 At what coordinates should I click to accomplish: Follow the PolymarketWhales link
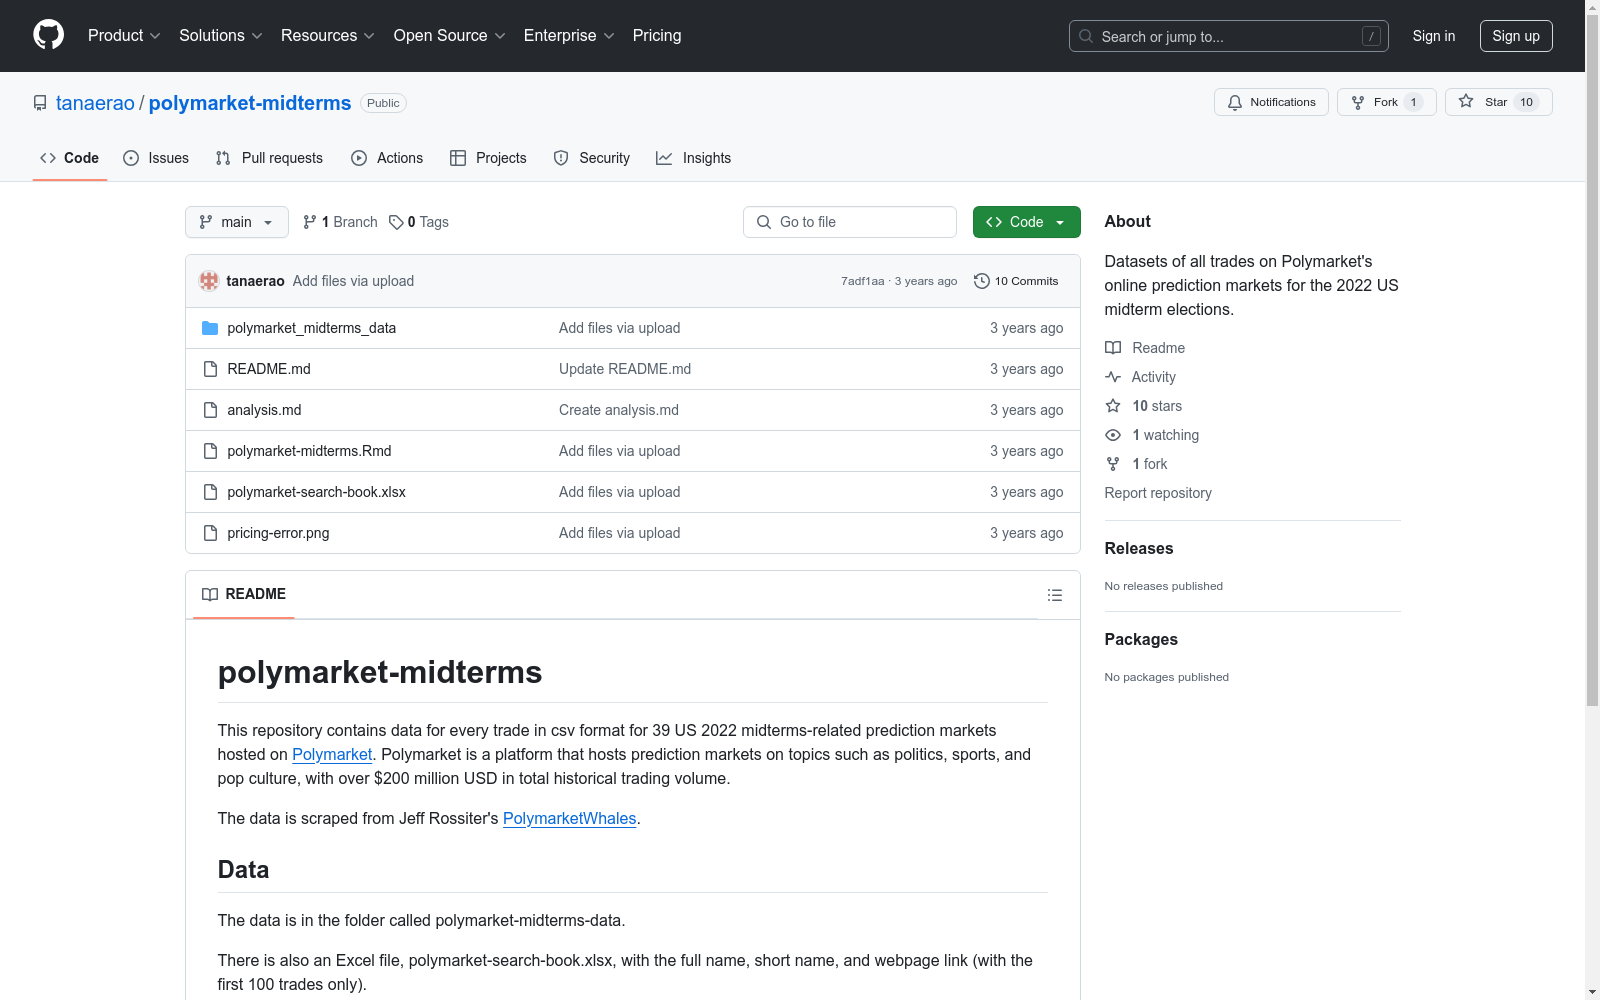569,818
